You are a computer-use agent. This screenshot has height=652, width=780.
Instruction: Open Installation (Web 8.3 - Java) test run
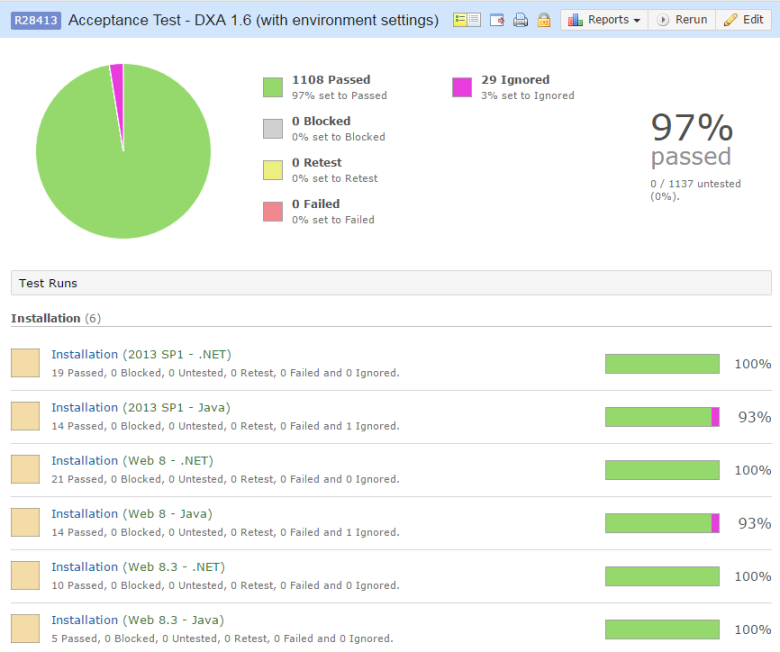click(137, 620)
